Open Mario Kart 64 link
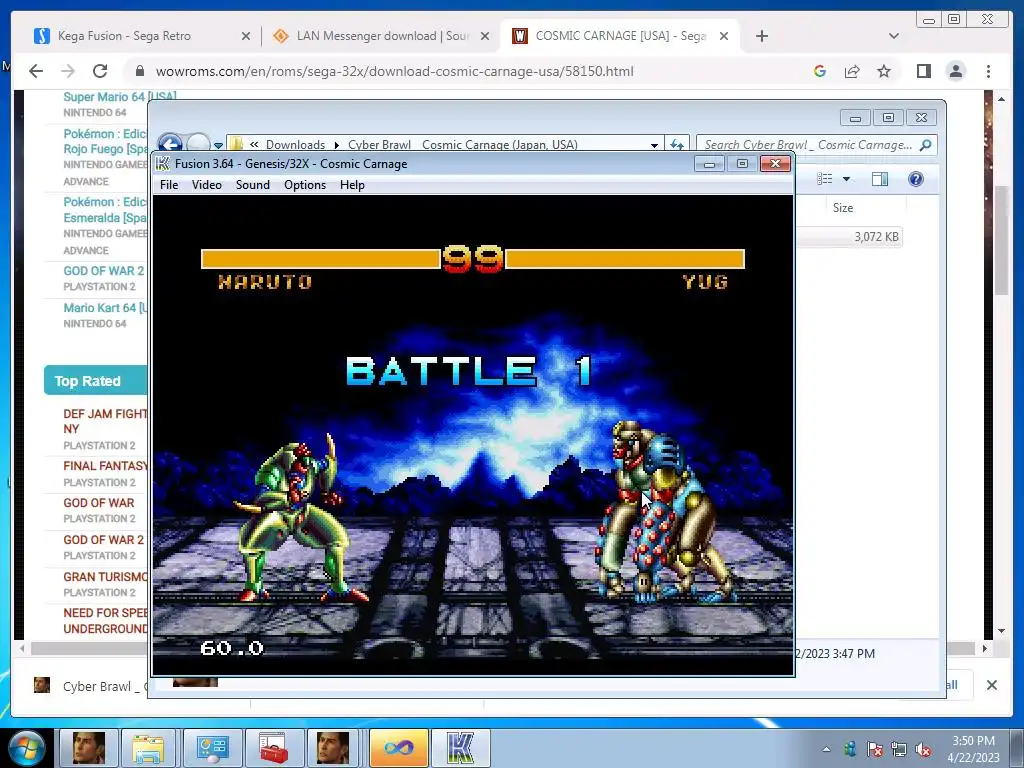This screenshot has height=768, width=1024. point(104,308)
